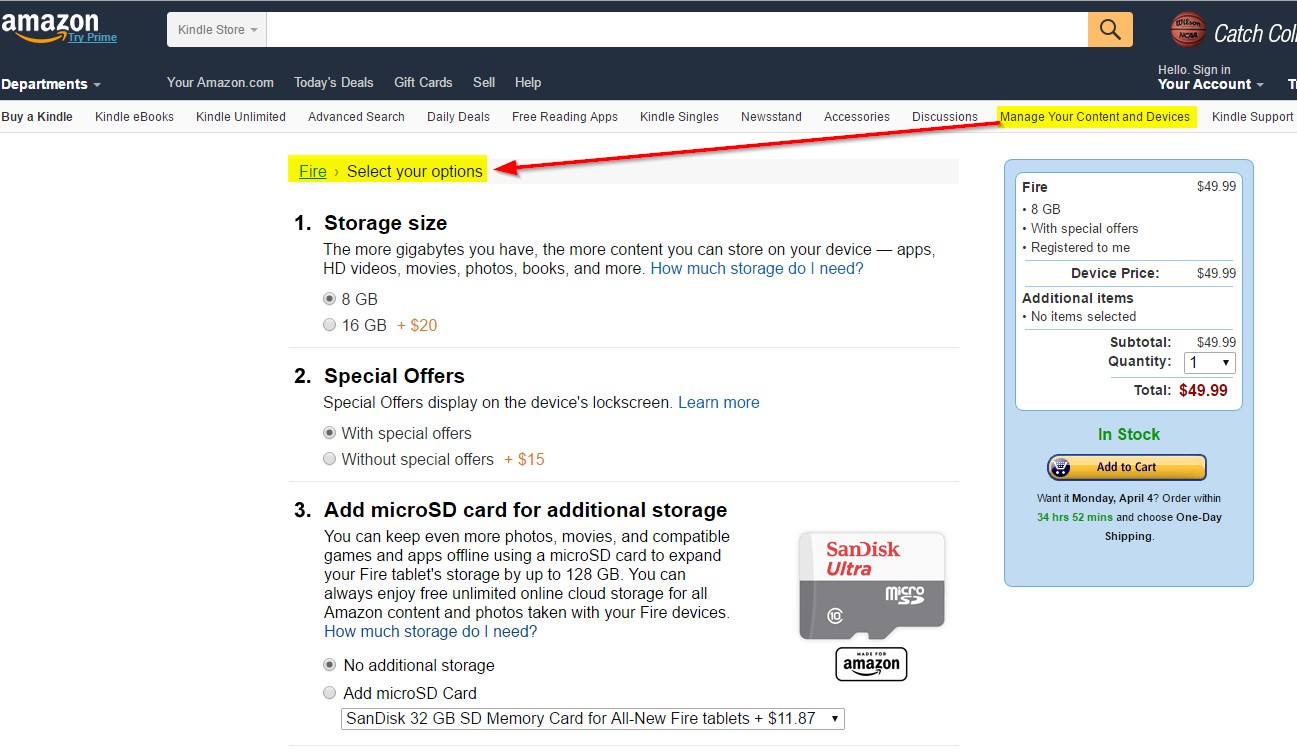
Task: Click microSD section How much storage link
Action: 431,631
